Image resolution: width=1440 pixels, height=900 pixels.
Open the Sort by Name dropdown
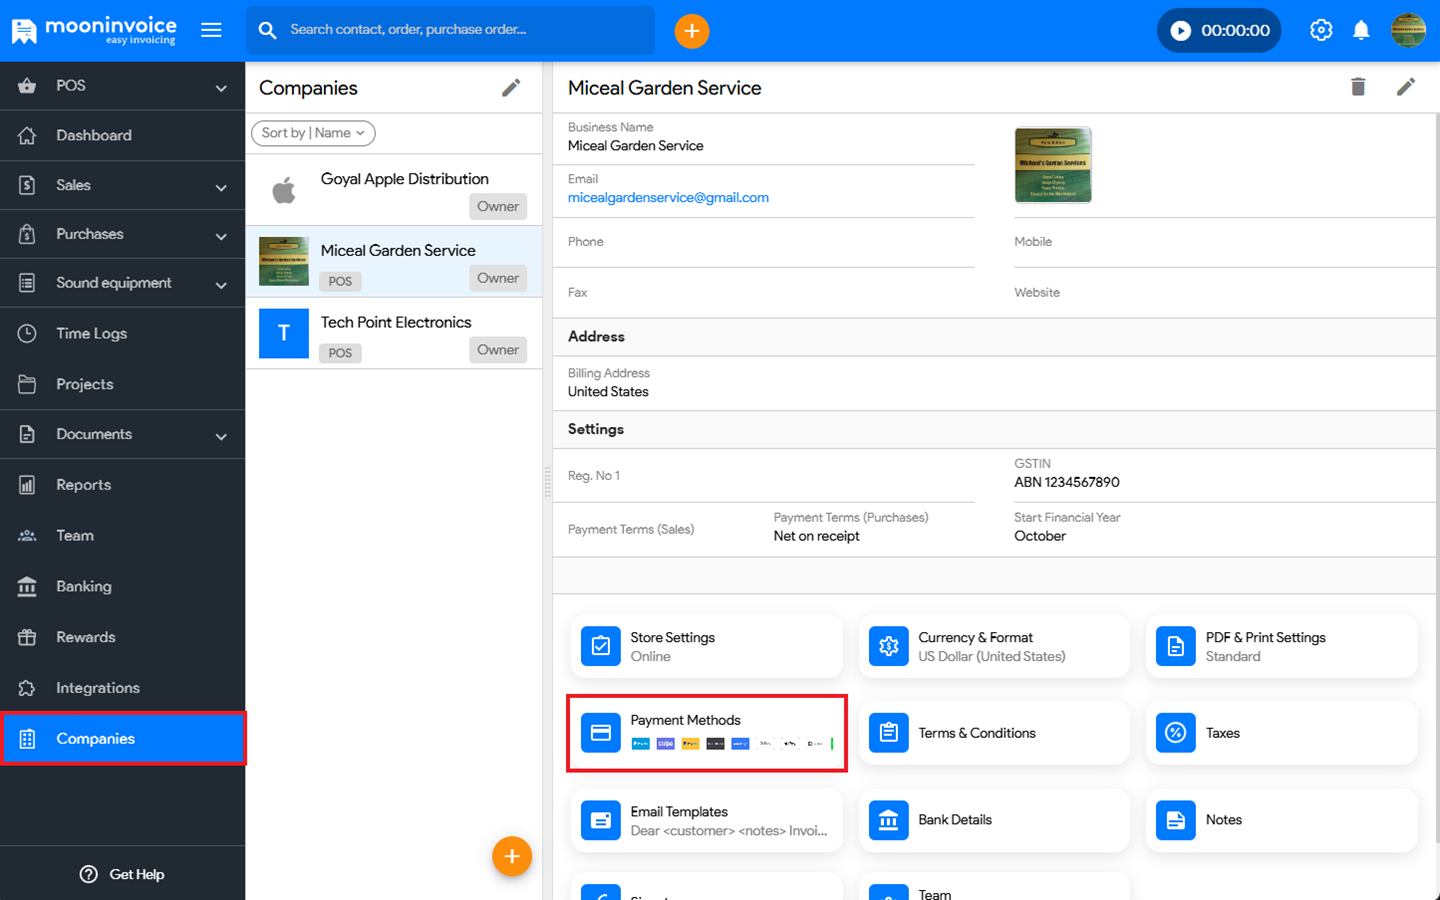tap(313, 133)
